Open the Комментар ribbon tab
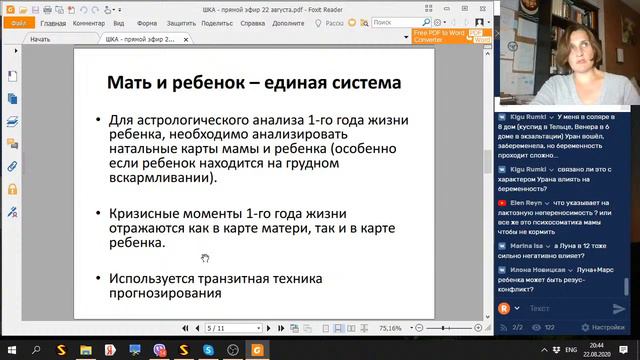640x360 pixels. [89, 23]
